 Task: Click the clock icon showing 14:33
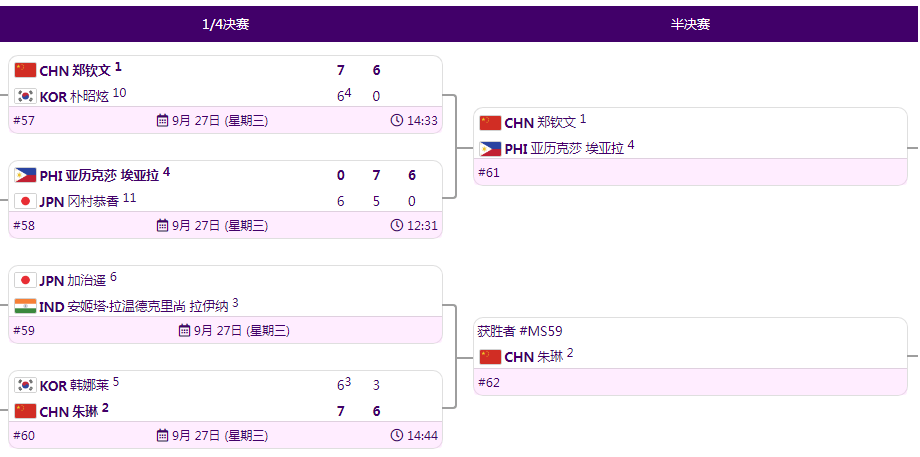[x=397, y=121]
